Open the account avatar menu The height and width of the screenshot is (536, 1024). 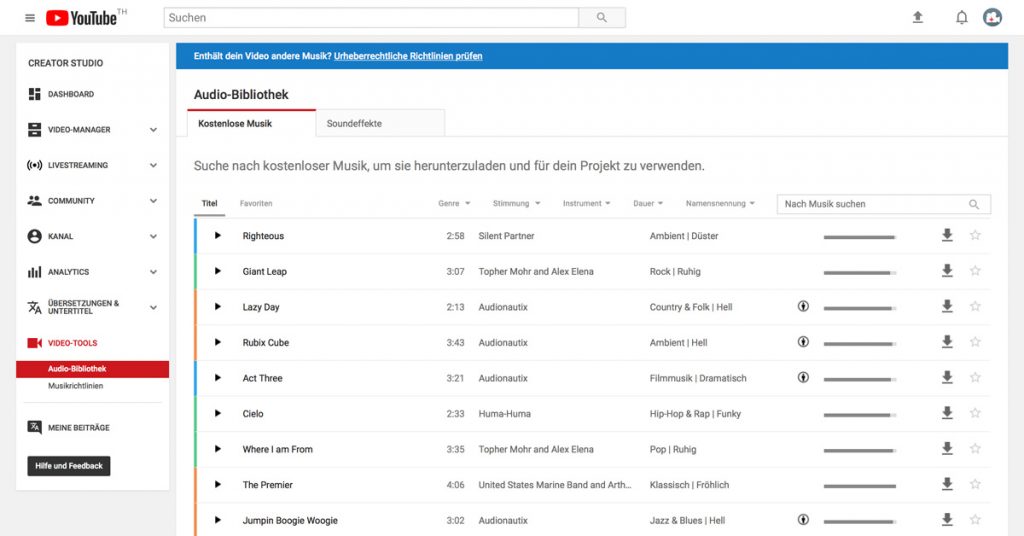pyautogui.click(x=992, y=18)
